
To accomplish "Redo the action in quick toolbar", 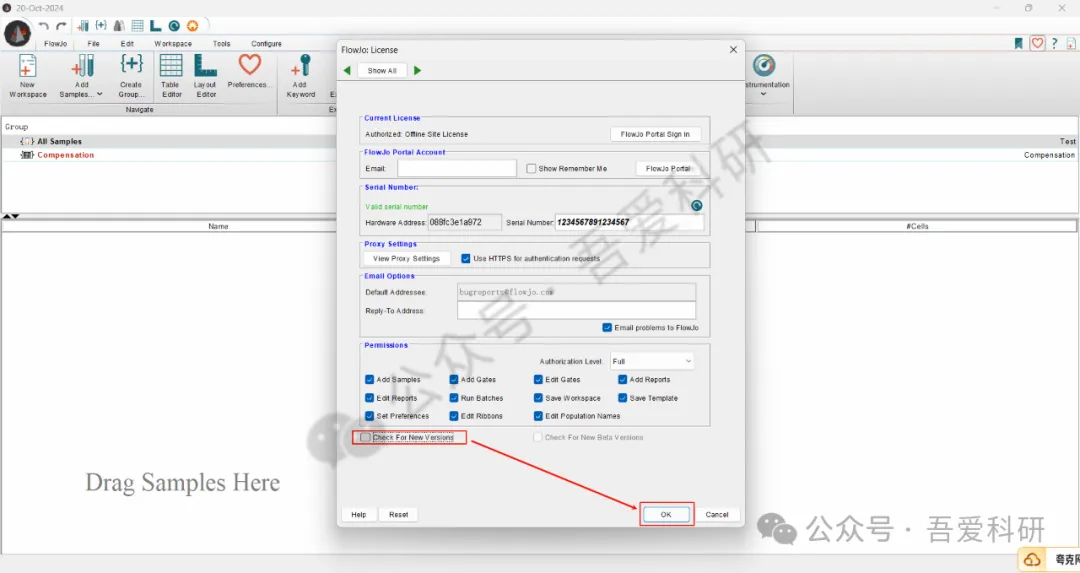I will click(61, 26).
